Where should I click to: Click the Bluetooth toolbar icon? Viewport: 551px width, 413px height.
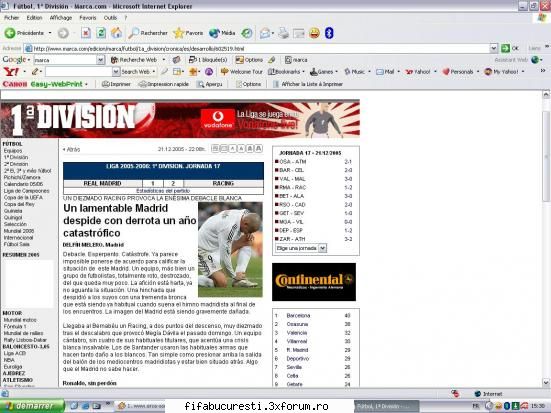click(x=329, y=33)
